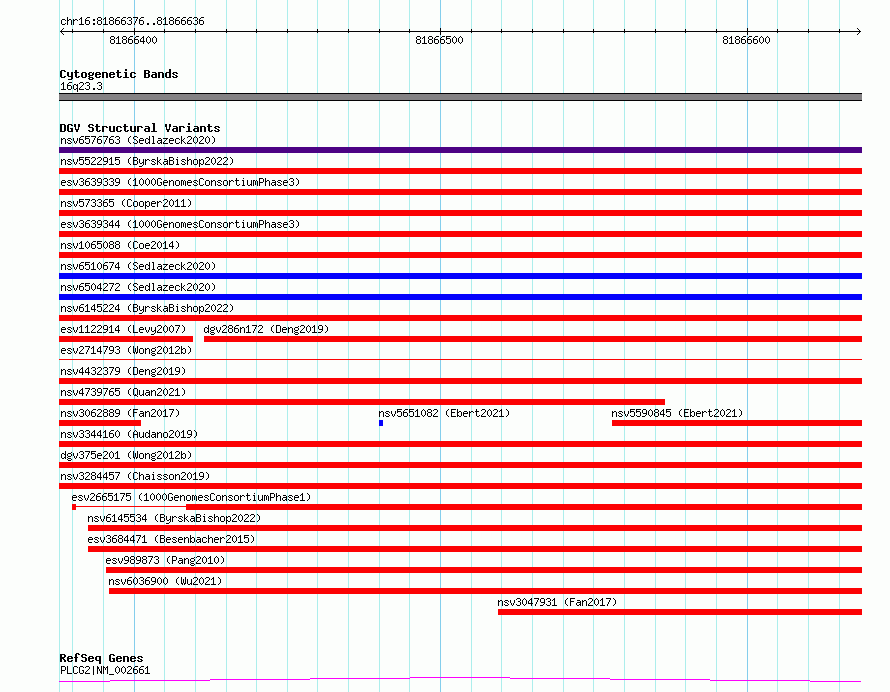Image resolution: width=890 pixels, height=692 pixels.
Task: Open nsv5651082 (Ebert2021) label
Action: click(x=444, y=413)
